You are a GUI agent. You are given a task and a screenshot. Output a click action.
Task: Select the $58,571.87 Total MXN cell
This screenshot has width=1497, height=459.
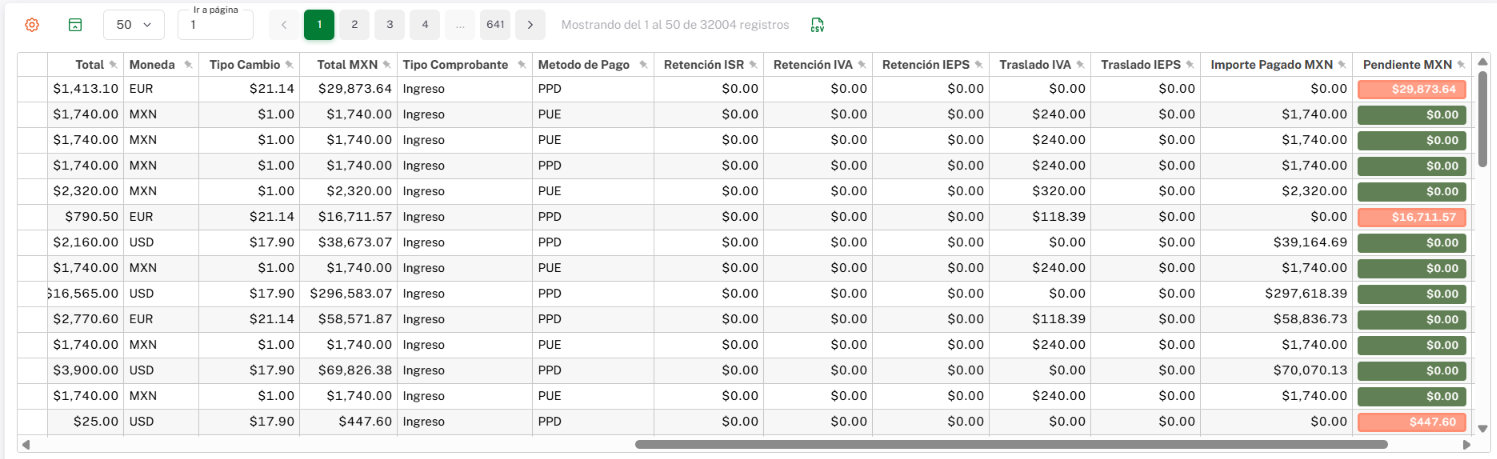click(348, 320)
